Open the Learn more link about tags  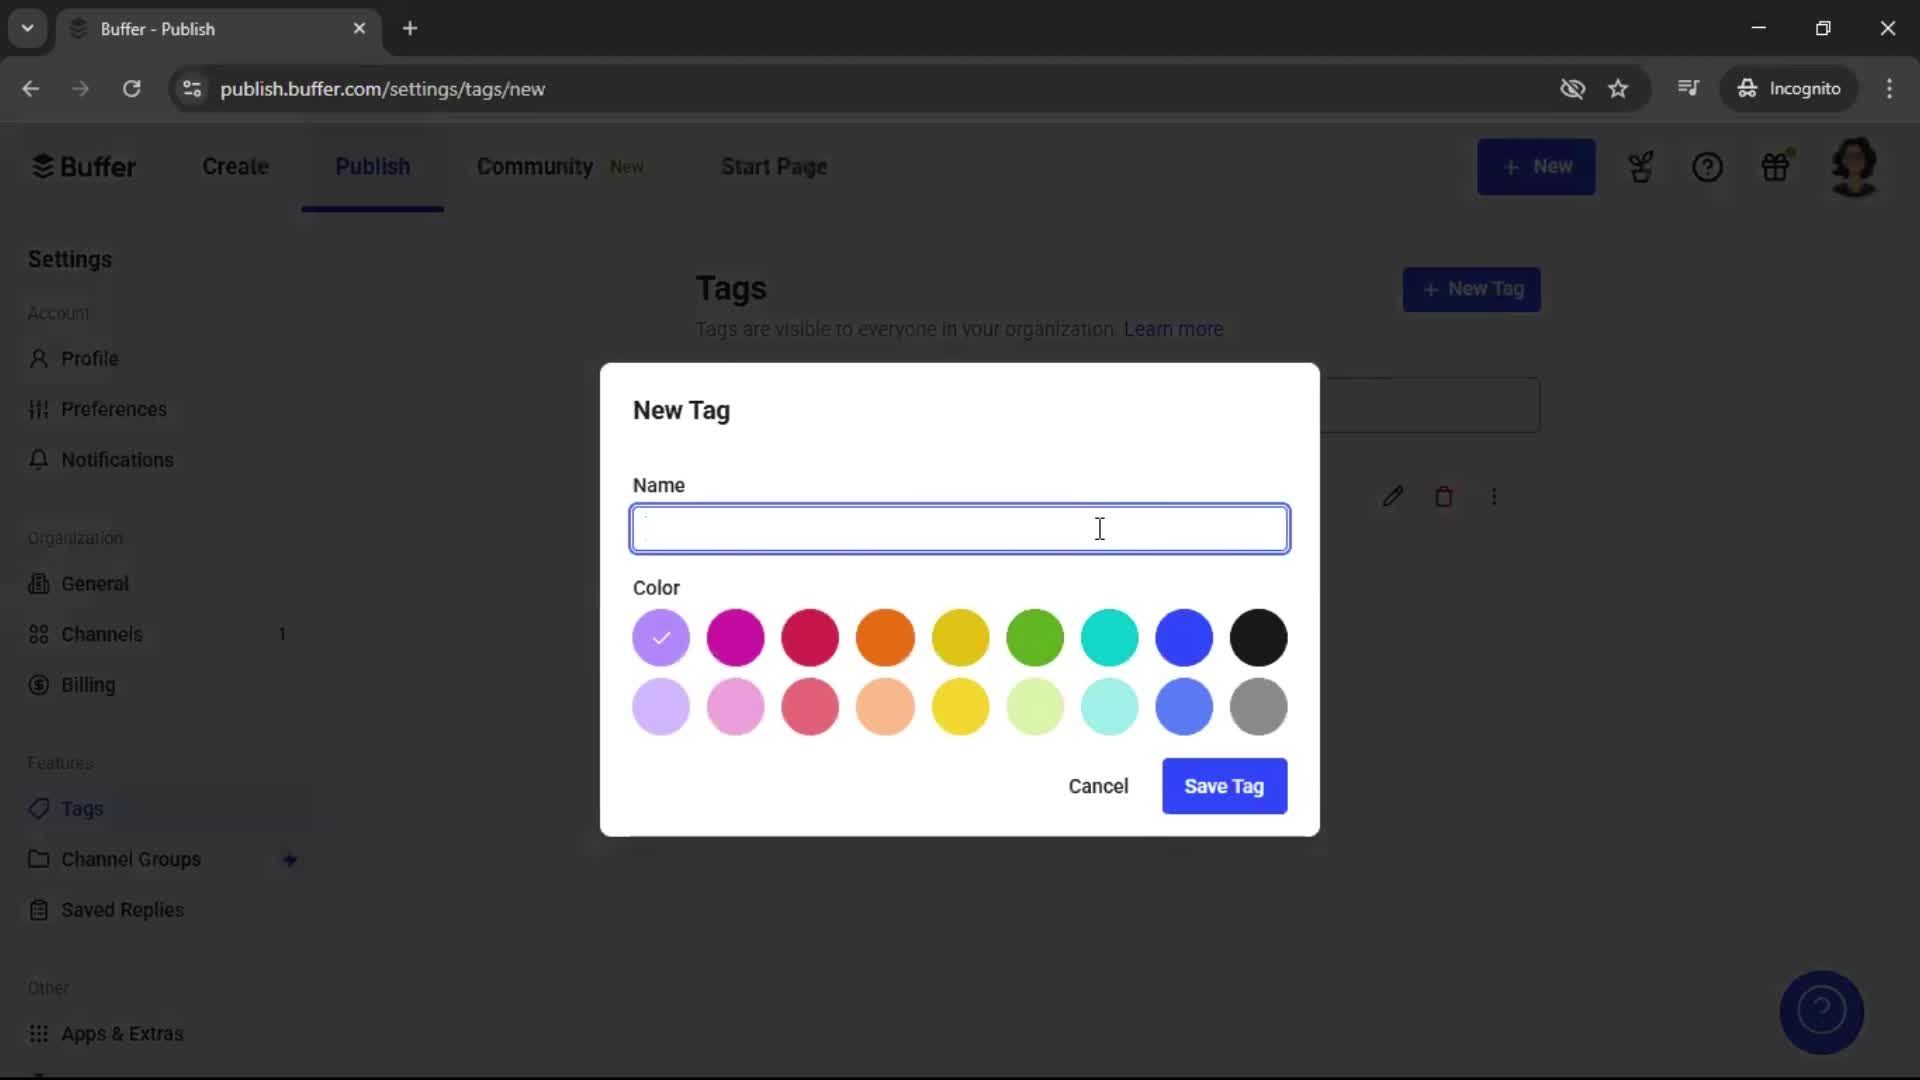tap(1172, 329)
